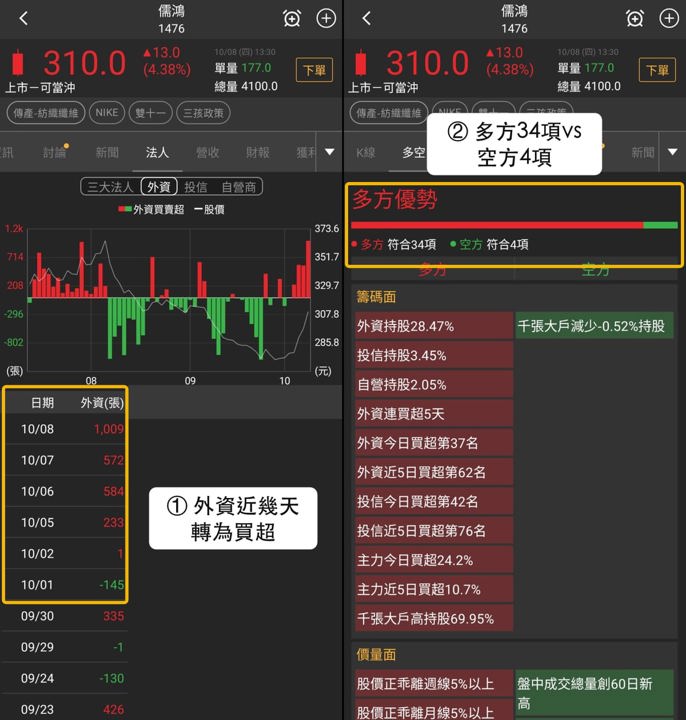Expand tab list arrow in right screen
The height and width of the screenshot is (720, 686).
click(x=672, y=152)
